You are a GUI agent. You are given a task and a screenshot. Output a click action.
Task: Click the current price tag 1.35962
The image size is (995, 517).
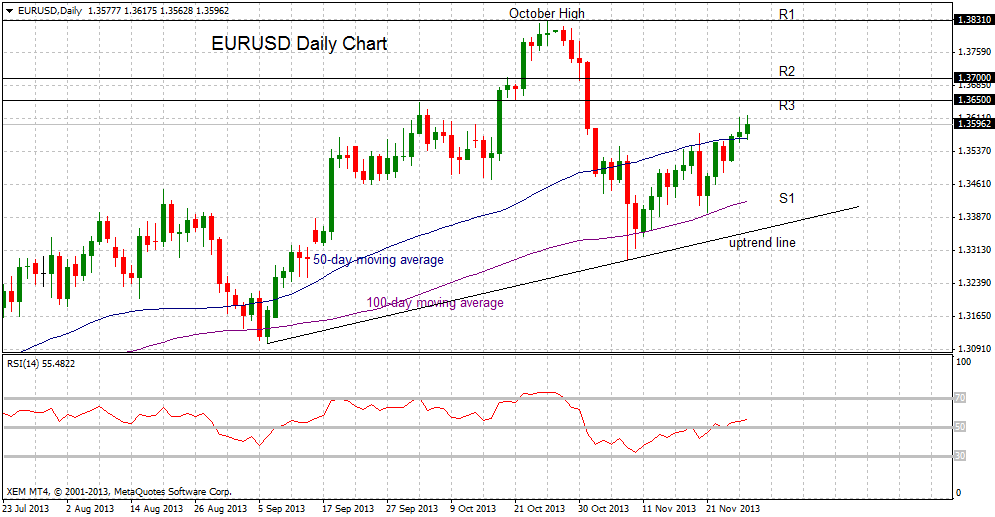(x=973, y=124)
